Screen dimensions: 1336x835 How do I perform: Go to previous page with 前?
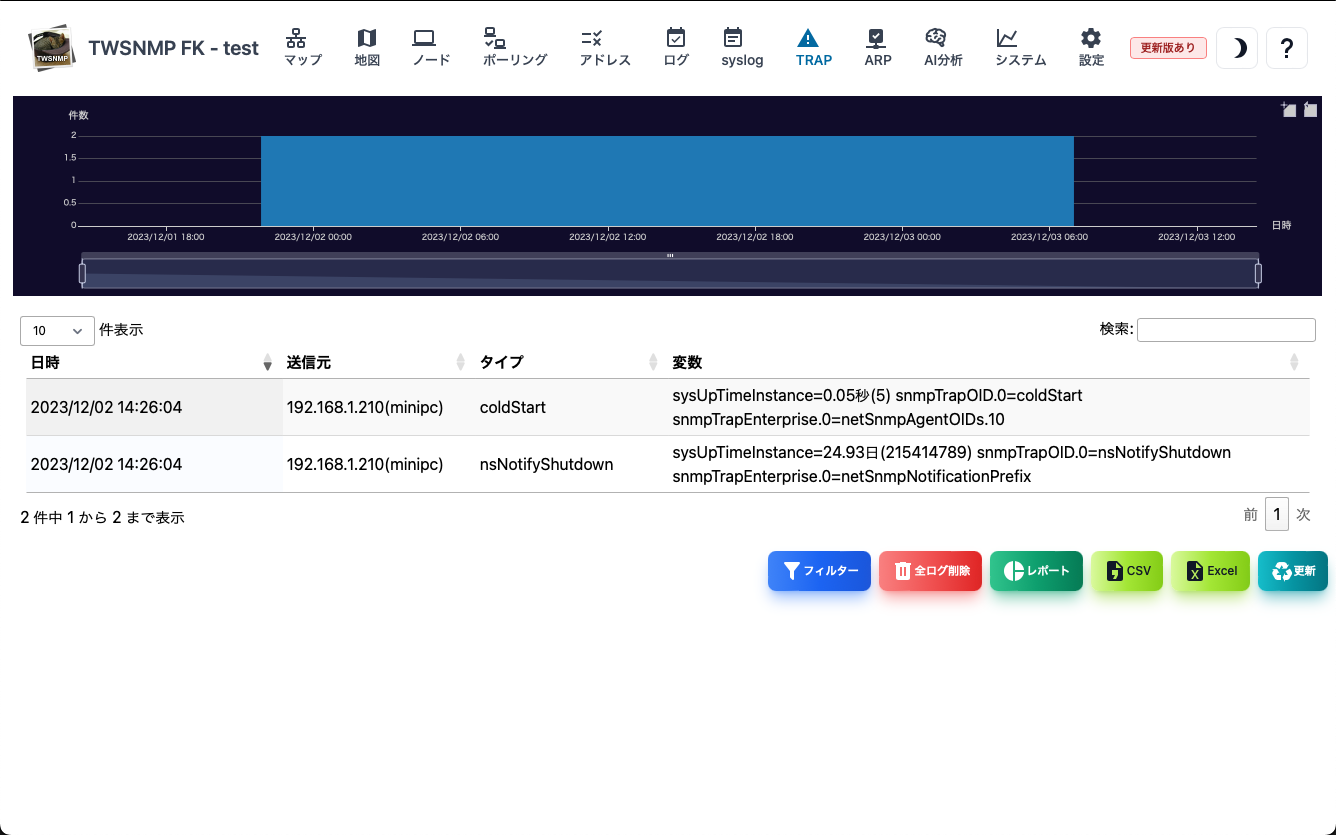pos(1251,515)
